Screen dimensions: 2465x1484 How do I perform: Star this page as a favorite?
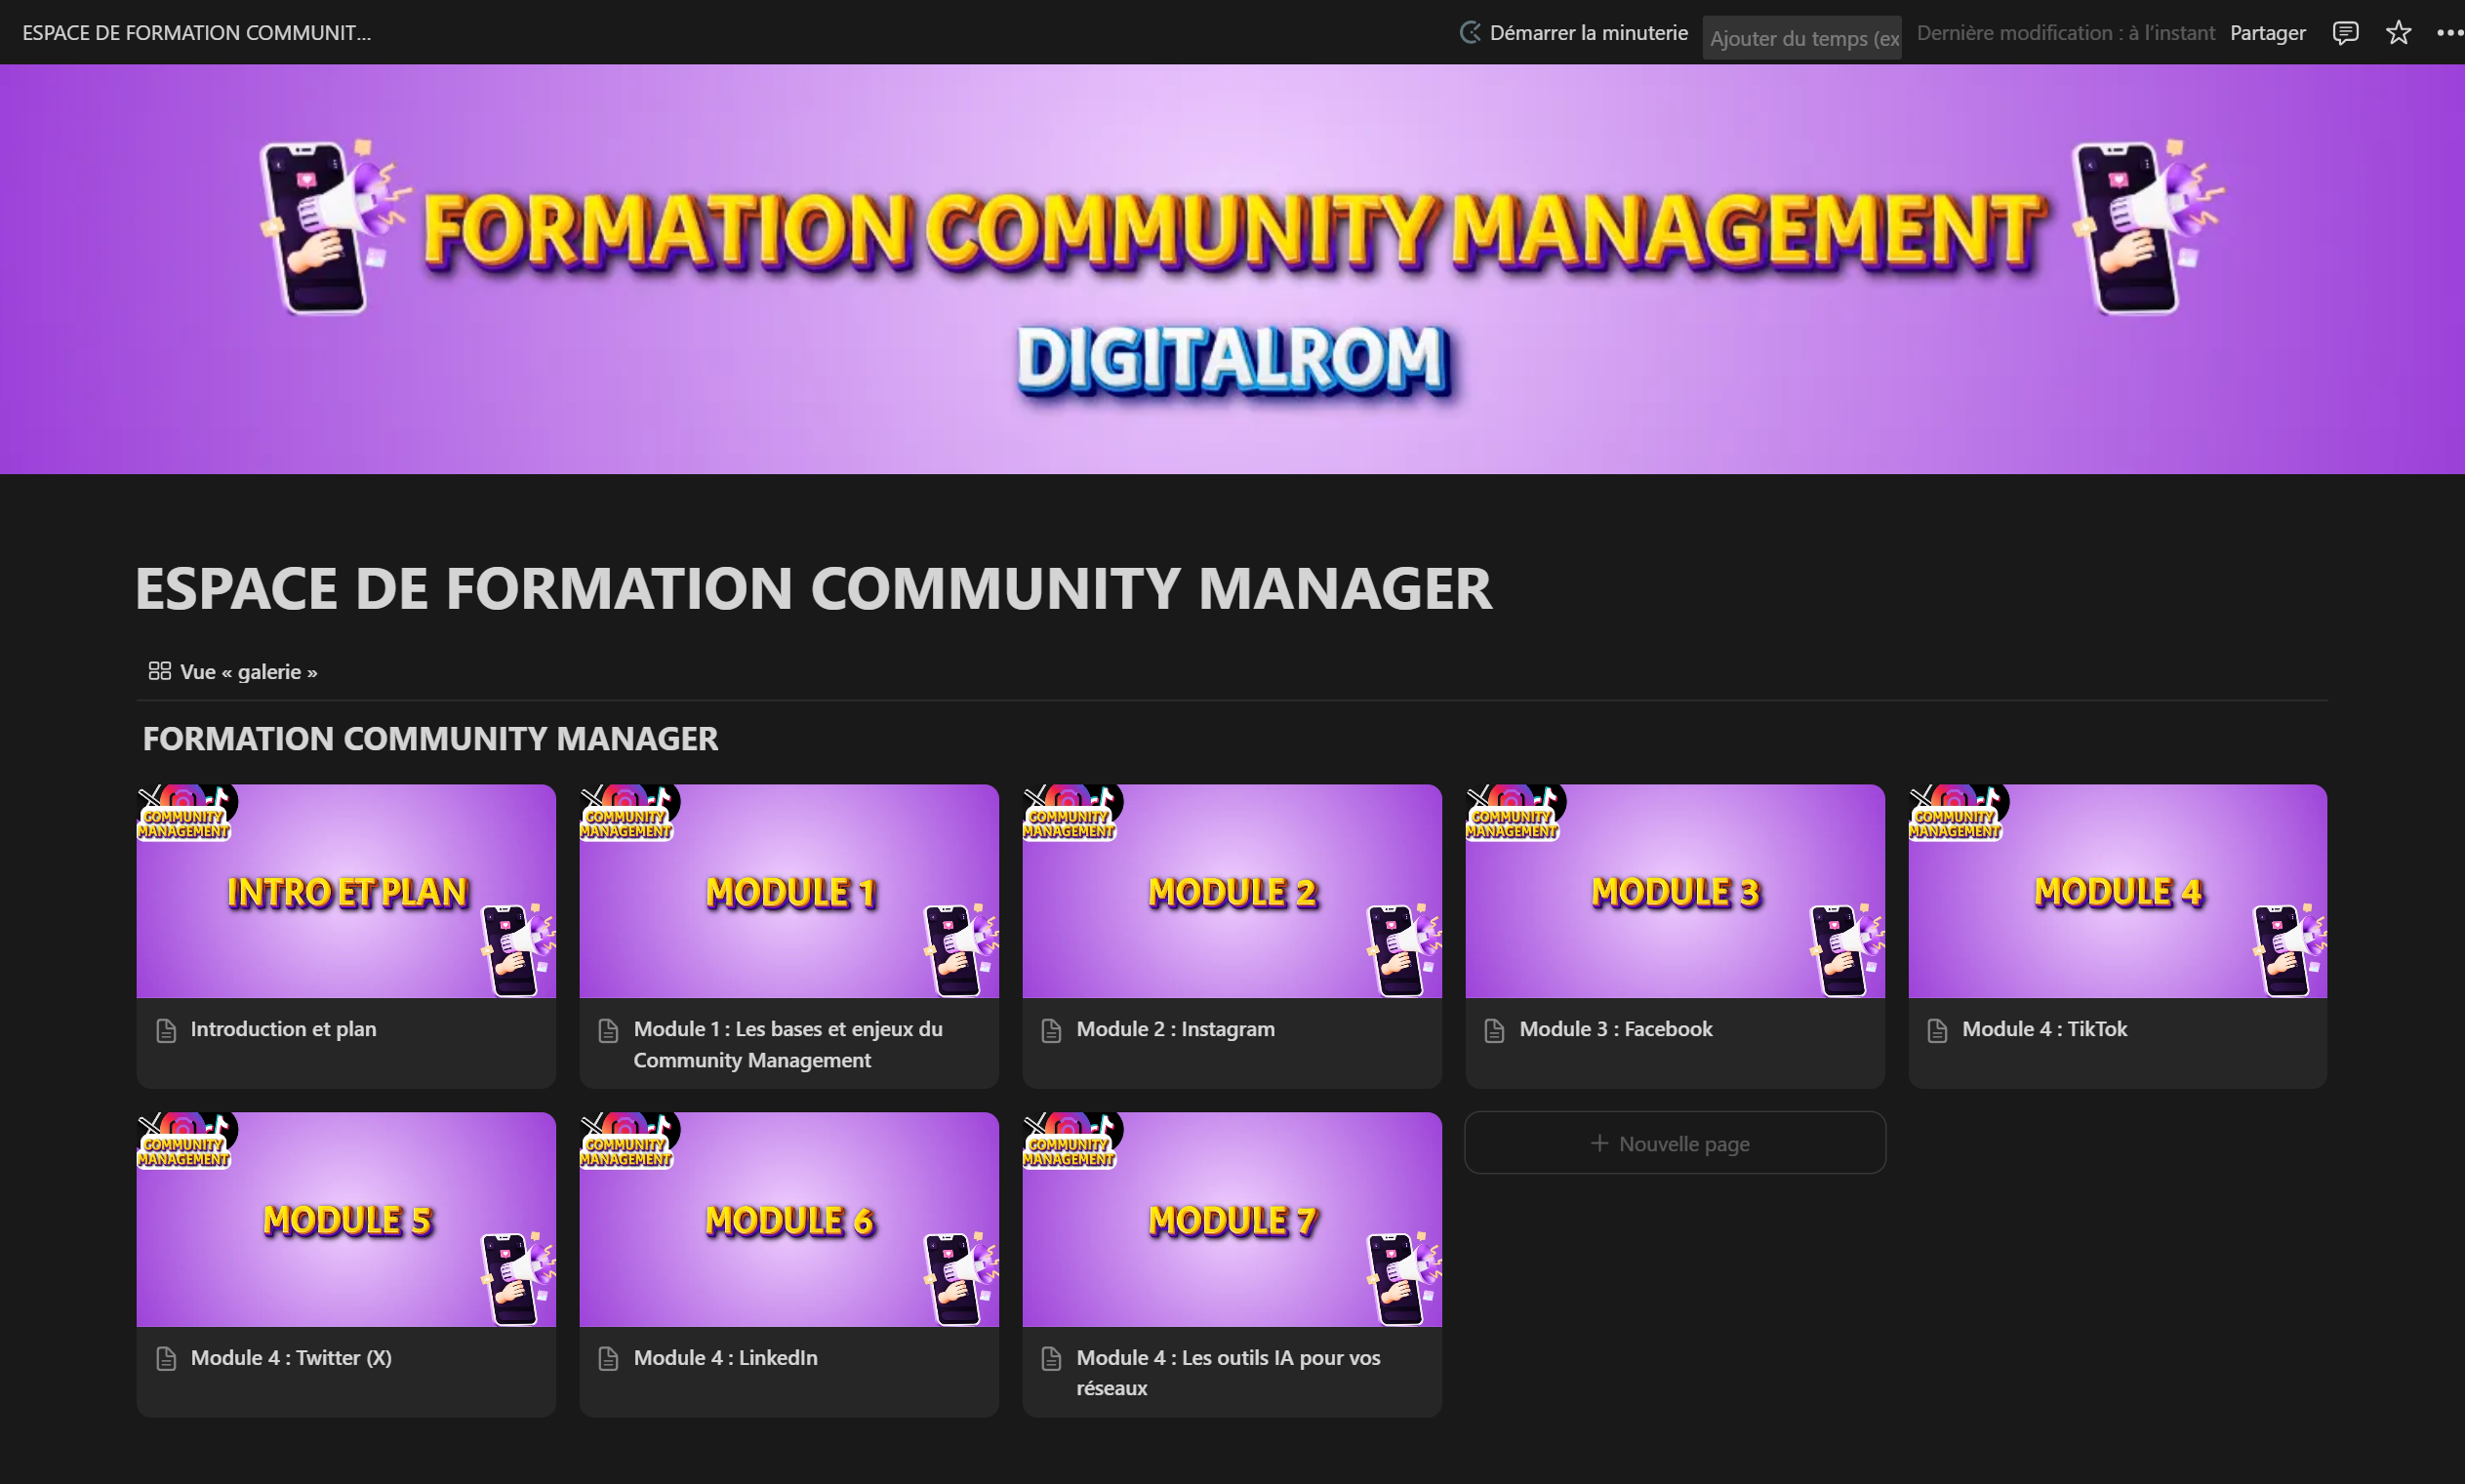[2398, 33]
